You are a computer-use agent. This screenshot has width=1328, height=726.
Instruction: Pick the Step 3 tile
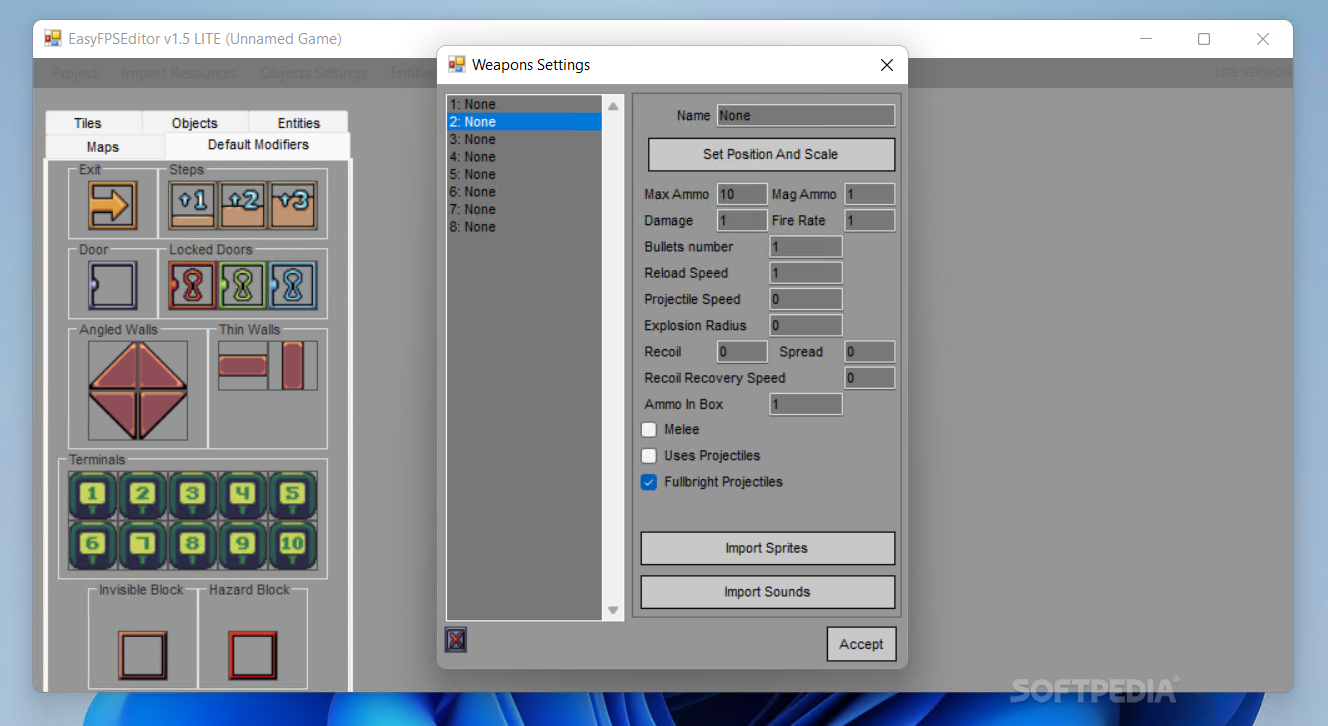(293, 205)
